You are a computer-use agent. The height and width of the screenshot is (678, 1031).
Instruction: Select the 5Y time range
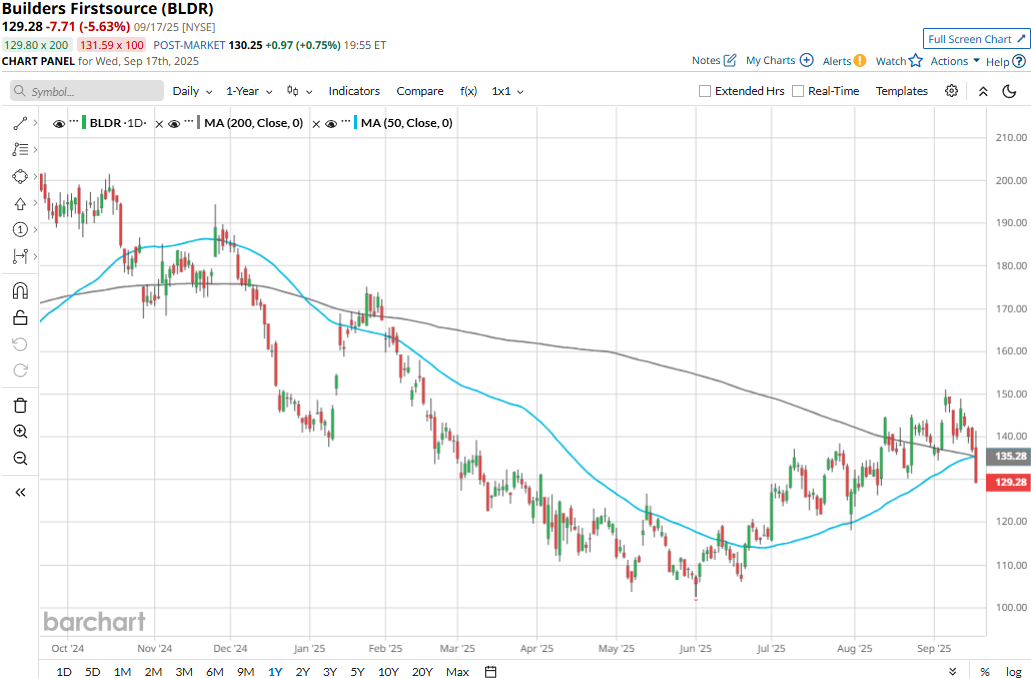click(357, 671)
